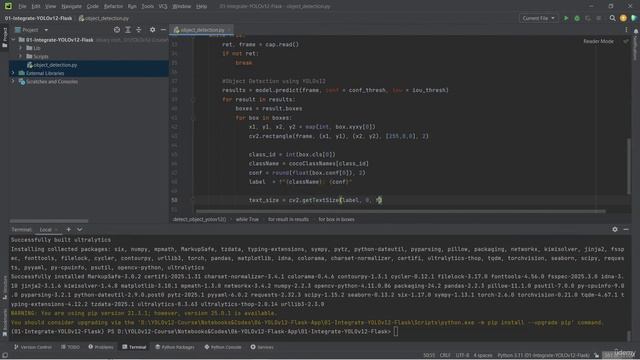This screenshot has height=360, width=640.
Task: Open Python Console tool window
Action: pos(223,347)
